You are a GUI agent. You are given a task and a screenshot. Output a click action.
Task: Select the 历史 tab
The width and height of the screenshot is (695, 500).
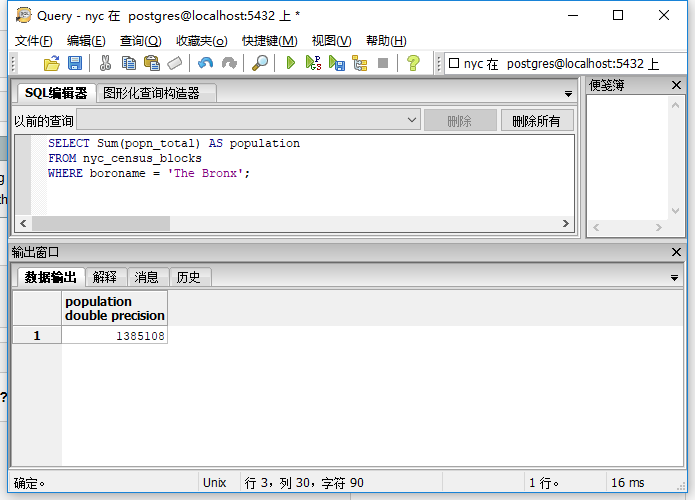tap(189, 277)
